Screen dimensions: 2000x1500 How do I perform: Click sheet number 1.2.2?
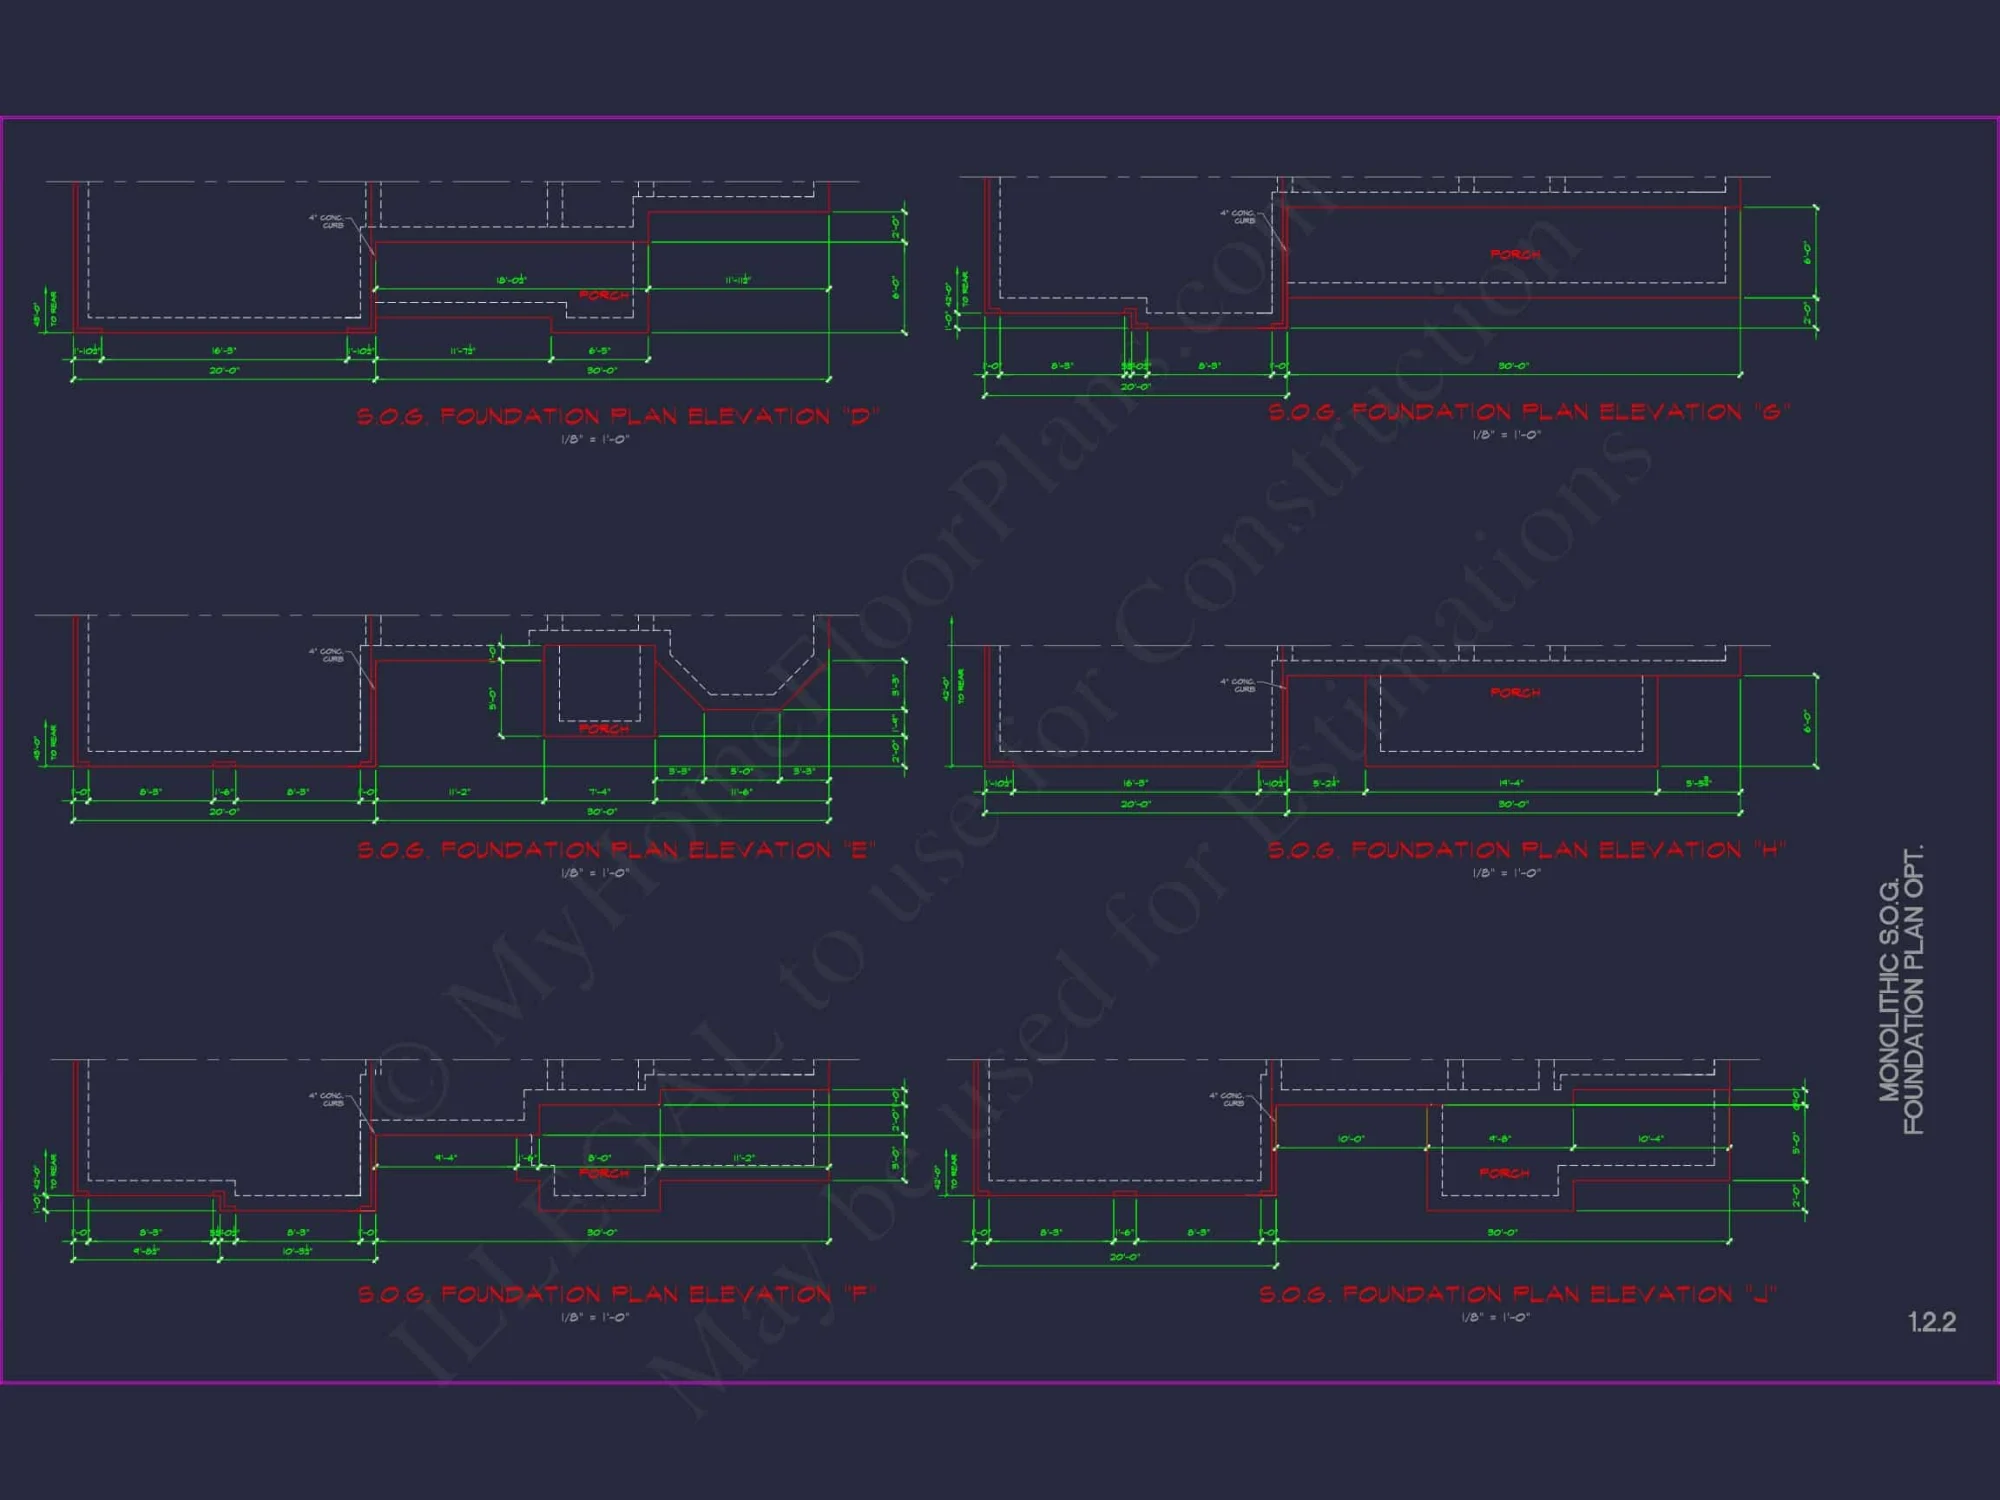[1931, 1322]
